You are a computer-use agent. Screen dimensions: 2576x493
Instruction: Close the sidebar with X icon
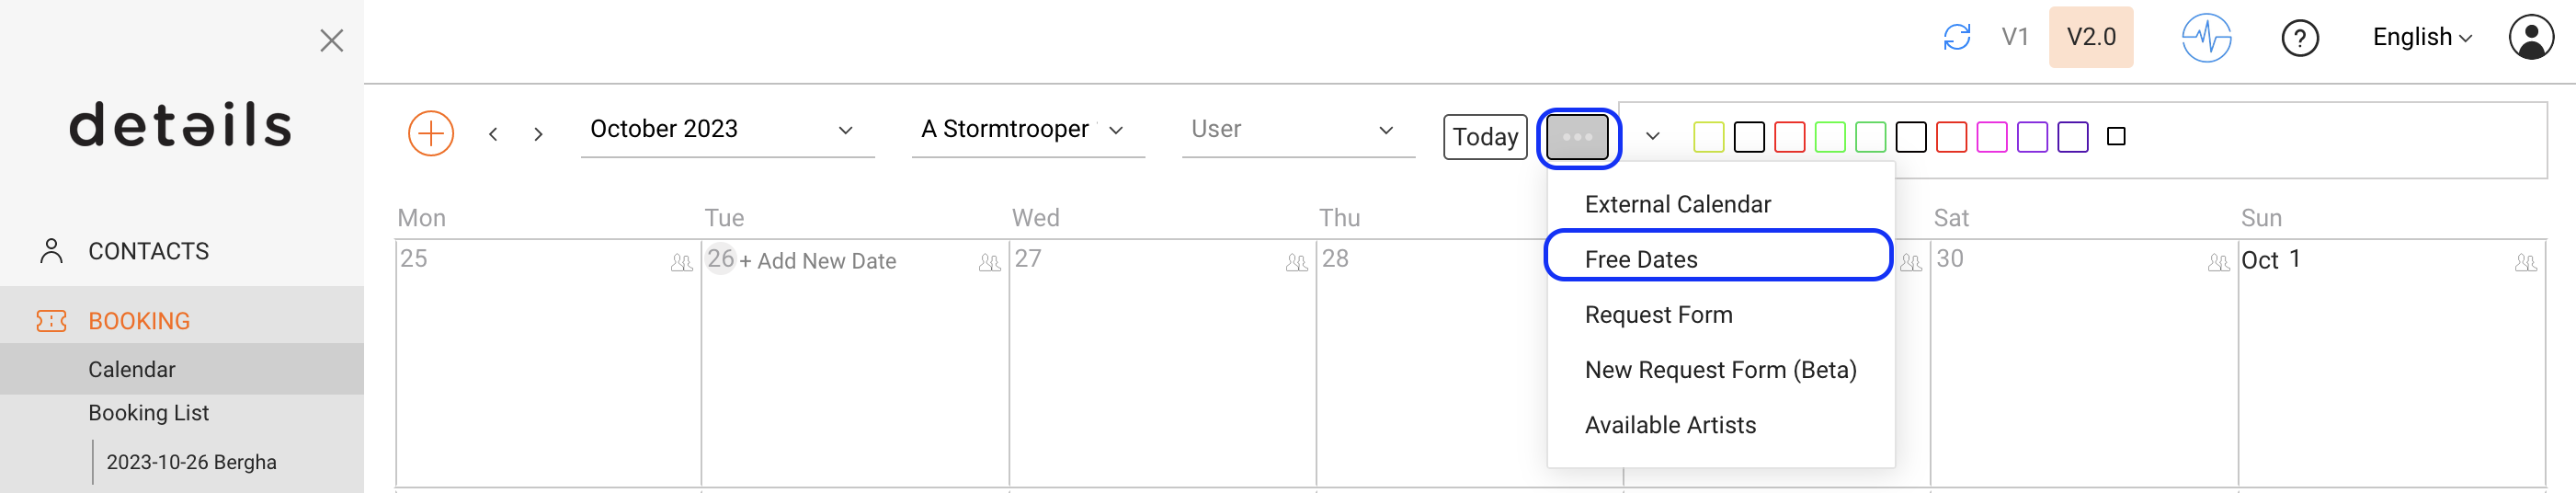[x=332, y=40]
